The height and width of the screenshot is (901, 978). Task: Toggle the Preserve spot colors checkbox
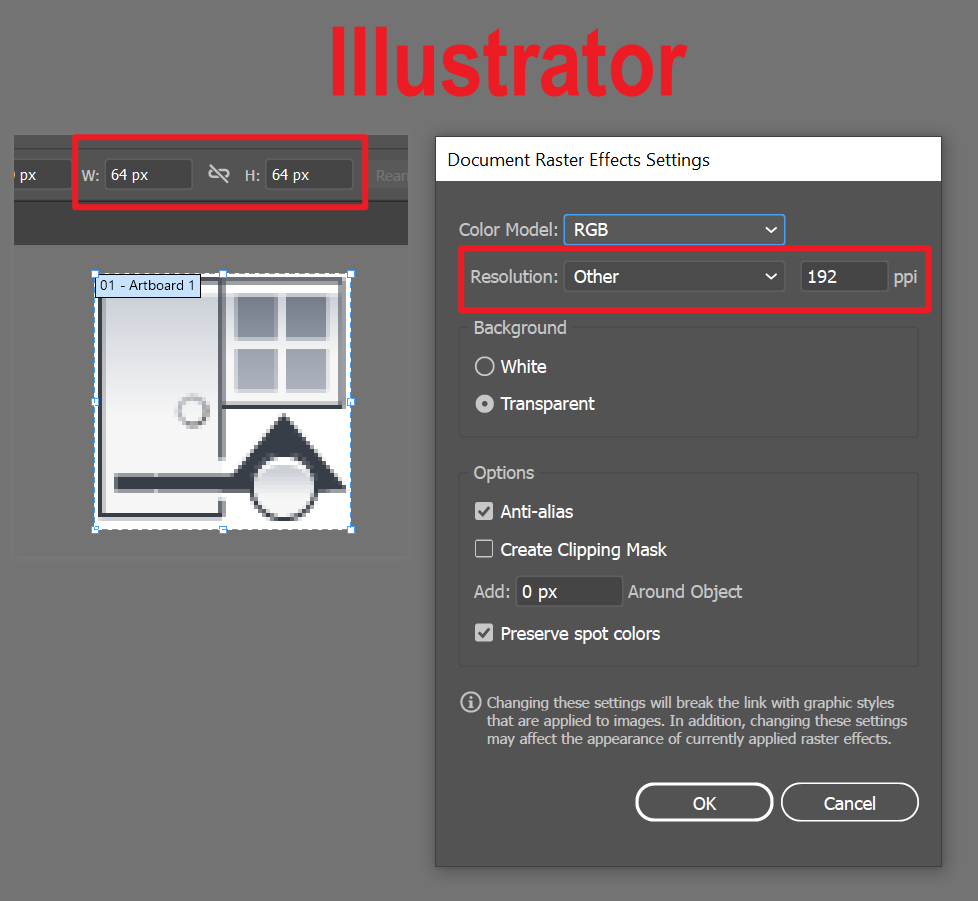484,633
